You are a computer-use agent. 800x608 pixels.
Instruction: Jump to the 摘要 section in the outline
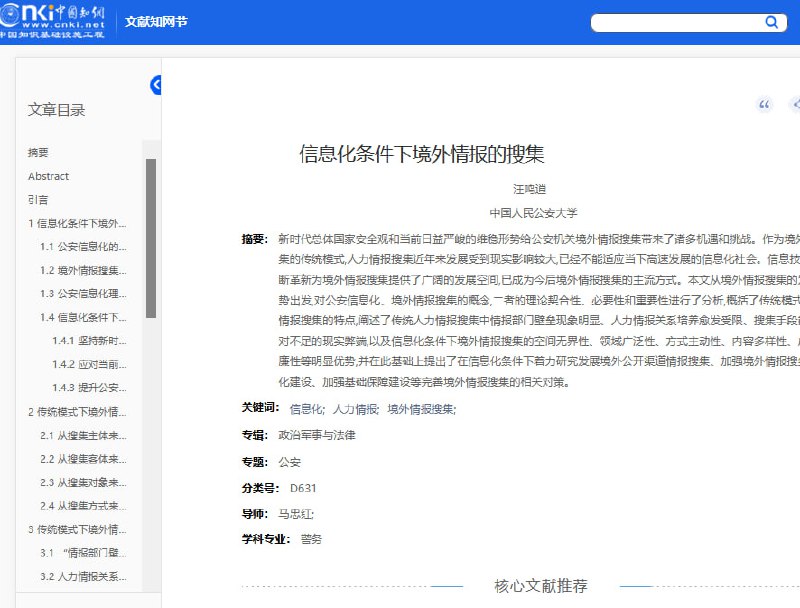click(38, 152)
